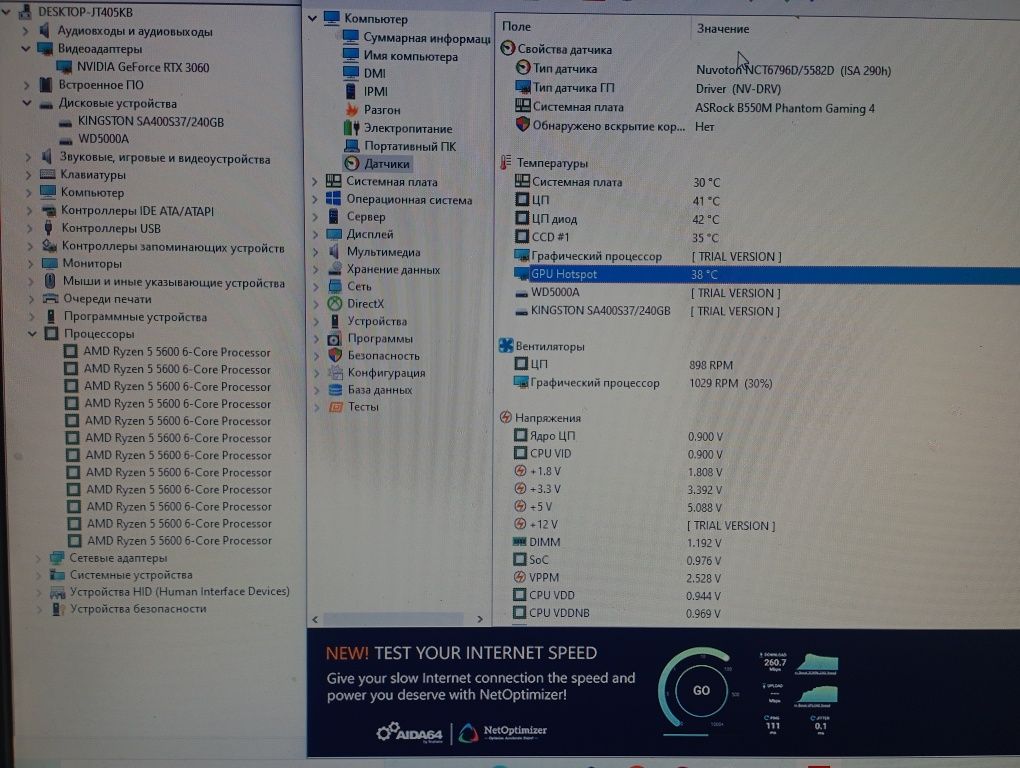Click the Напряжения voltage icon
Viewport: 1020px width, 768px height.
pyautogui.click(x=505, y=417)
